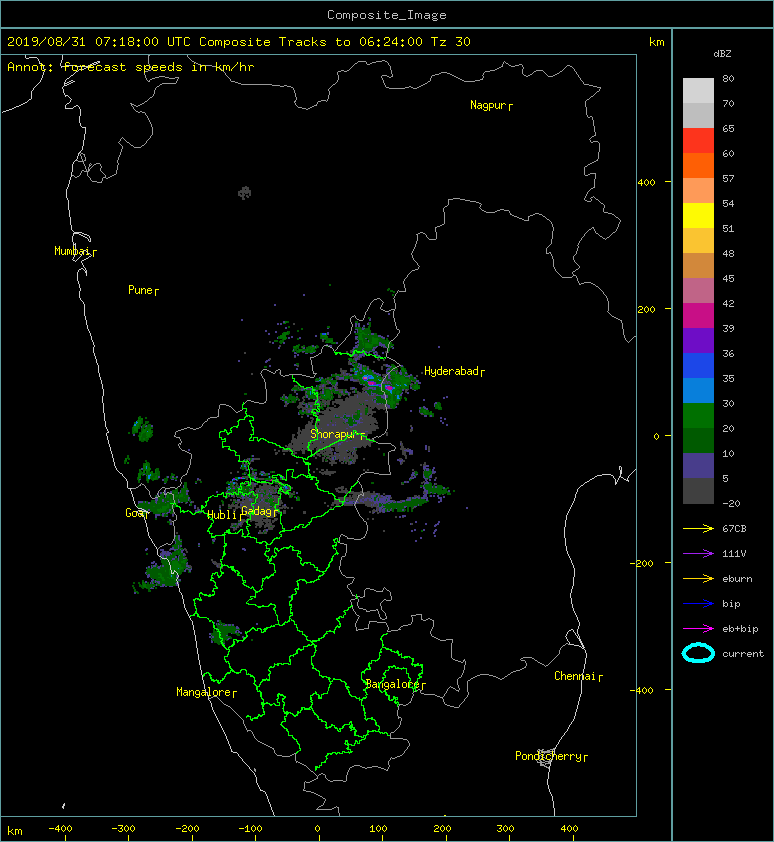Select the Bangalore city label
The image size is (774, 842).
[395, 685]
